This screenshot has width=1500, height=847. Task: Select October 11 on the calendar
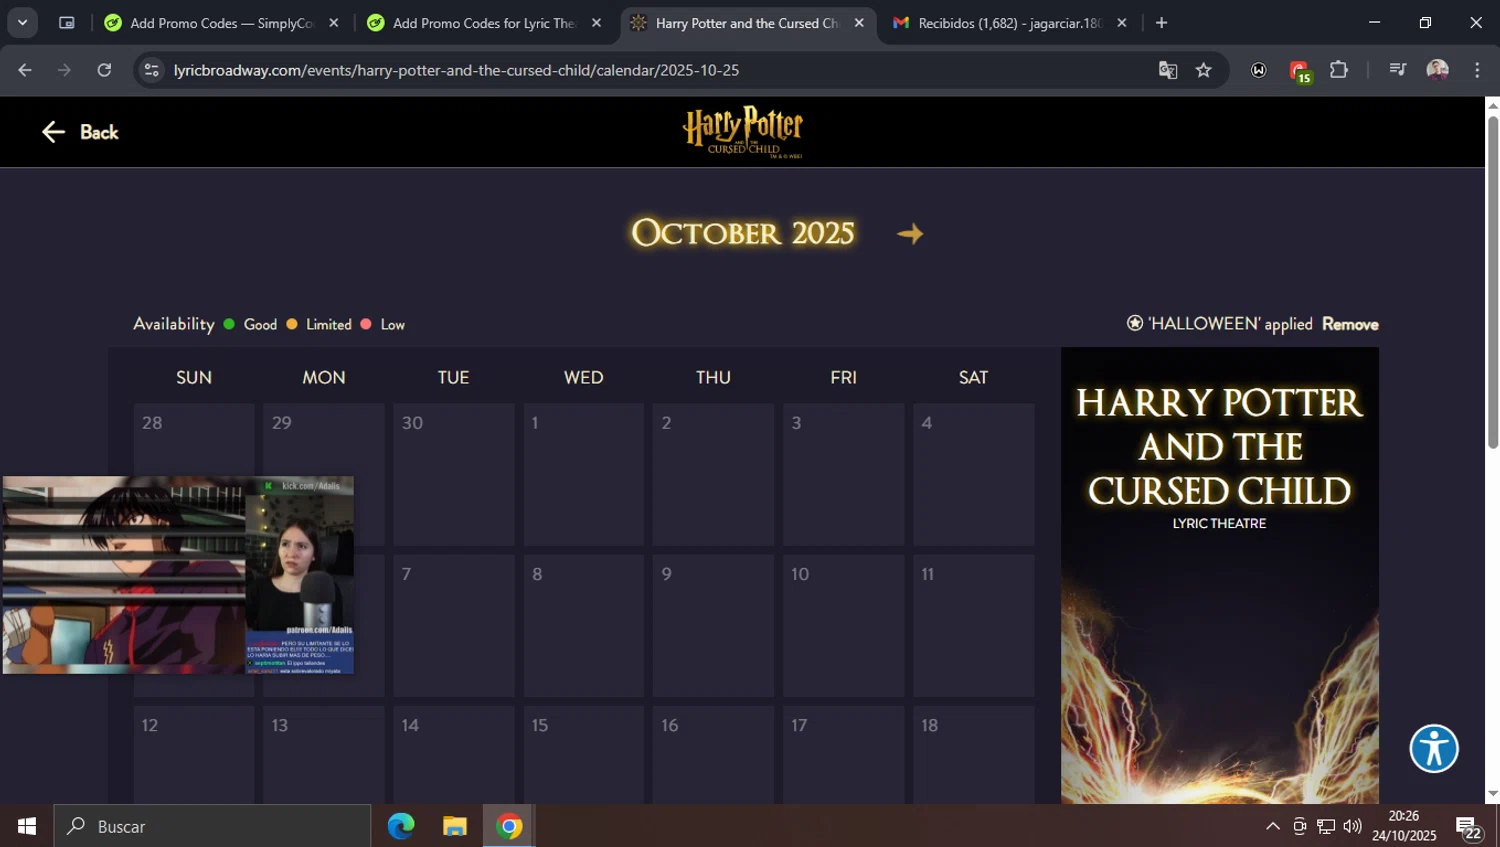(x=974, y=626)
